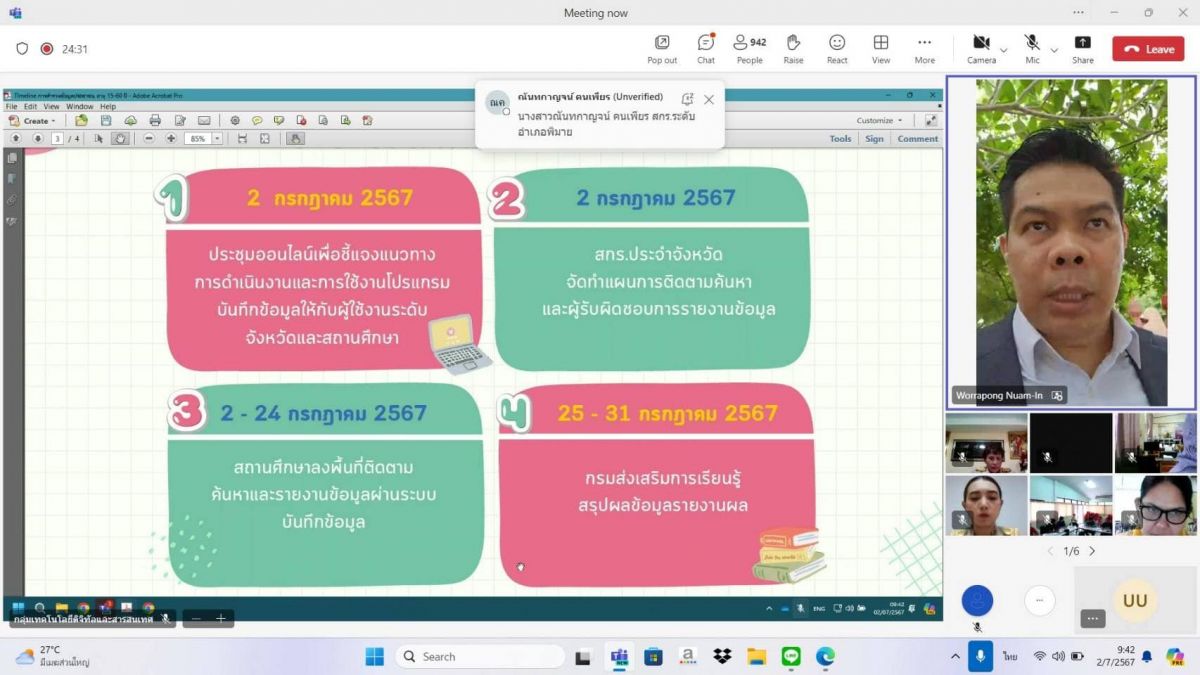This screenshot has height=675, width=1200.
Task: Open the View layout menu
Action: click(x=880, y=48)
